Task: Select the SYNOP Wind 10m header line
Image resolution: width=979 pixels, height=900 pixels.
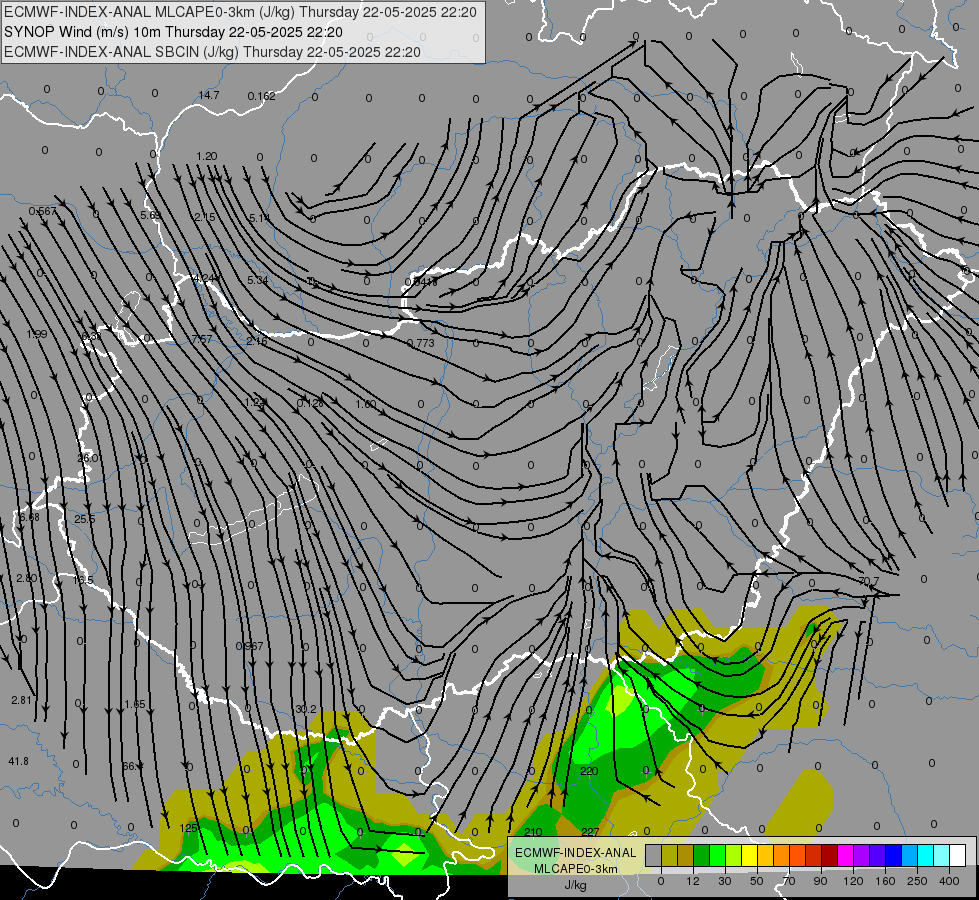Action: (x=173, y=32)
